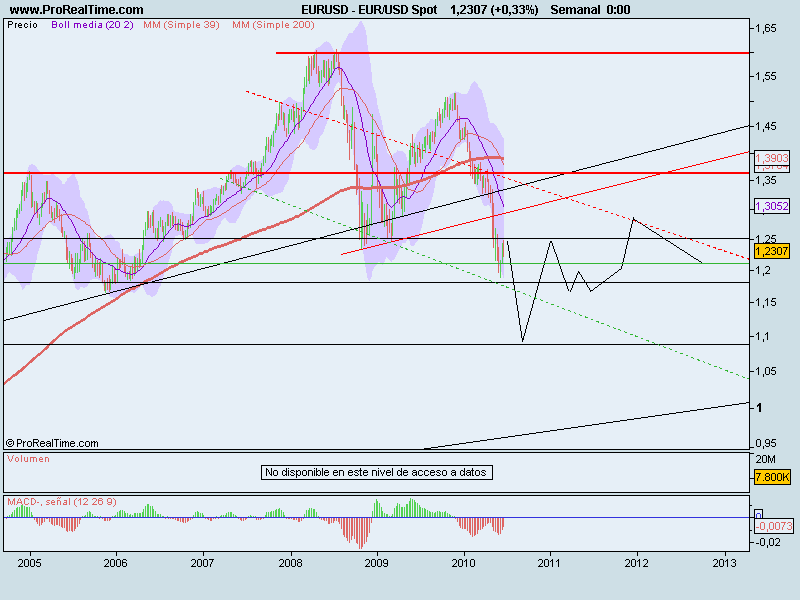Click the Volumen panel label
800x600 pixels.
pyautogui.click(x=29, y=459)
